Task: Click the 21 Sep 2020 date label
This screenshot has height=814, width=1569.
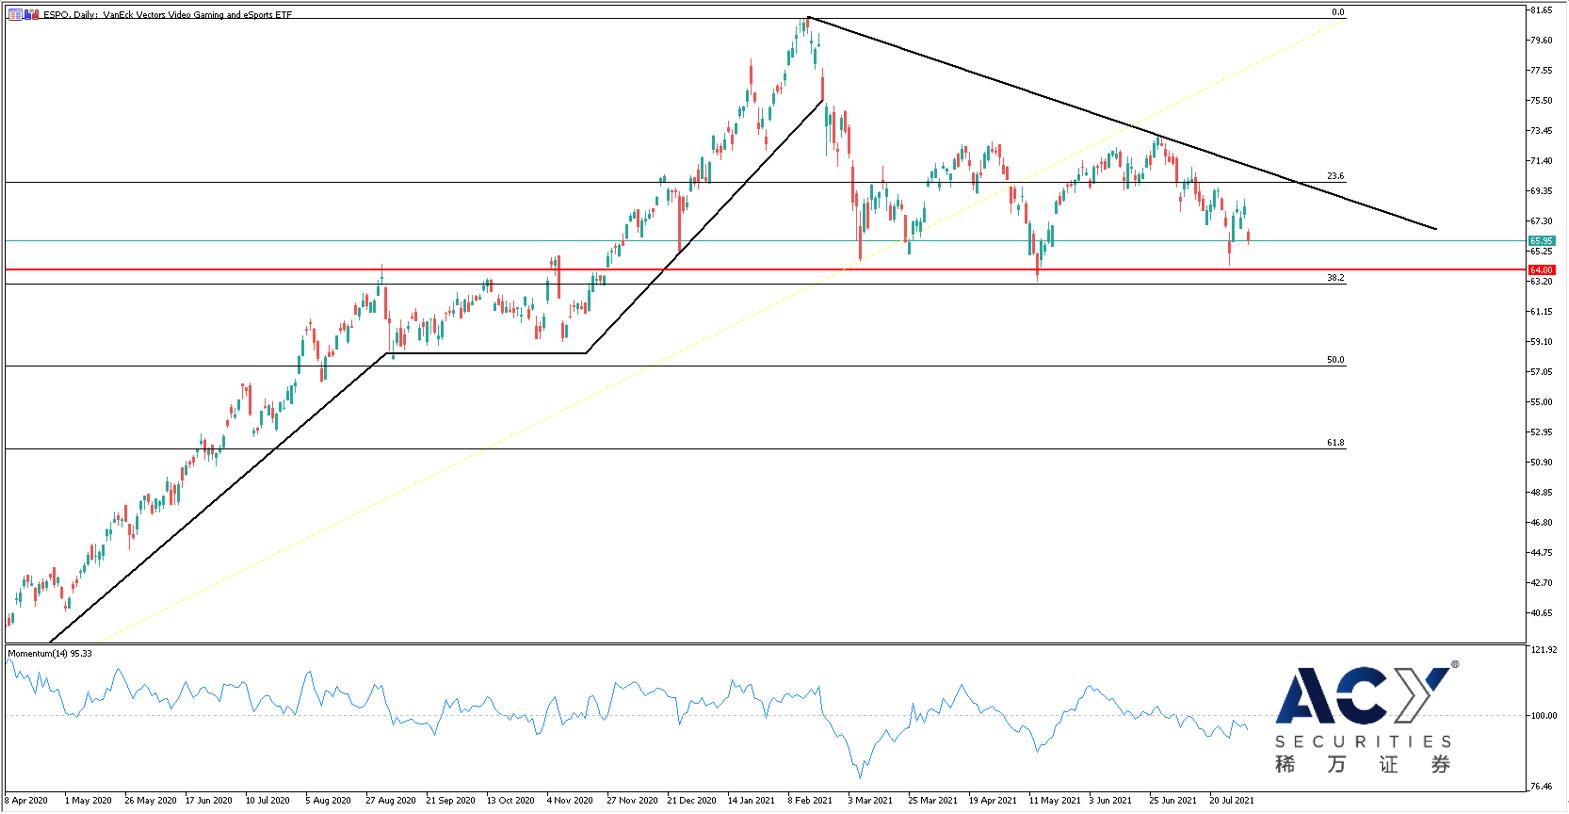Action: pos(450,800)
